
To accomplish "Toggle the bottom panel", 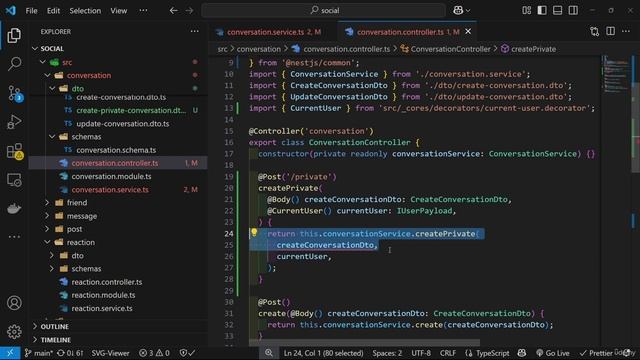I will point(558,10).
